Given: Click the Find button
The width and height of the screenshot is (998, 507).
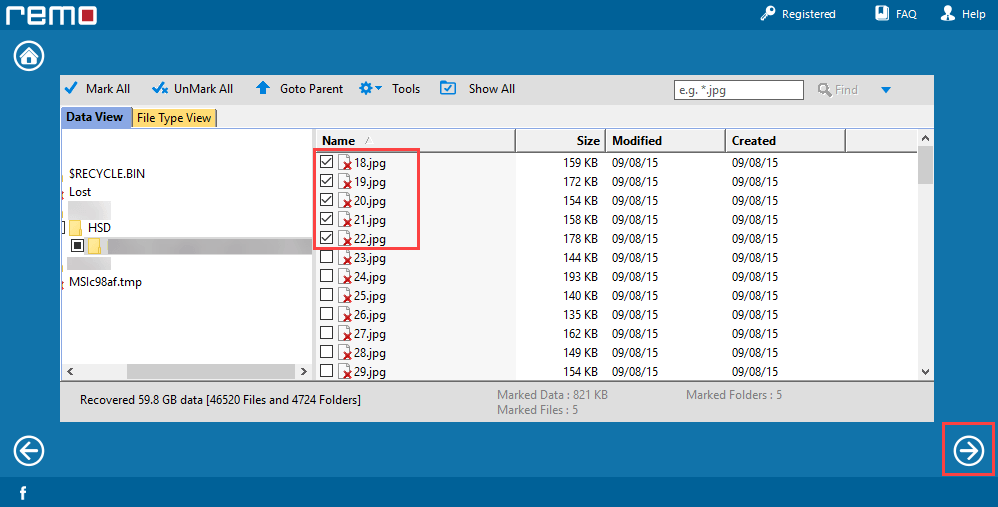Looking at the screenshot, I should pos(838,90).
